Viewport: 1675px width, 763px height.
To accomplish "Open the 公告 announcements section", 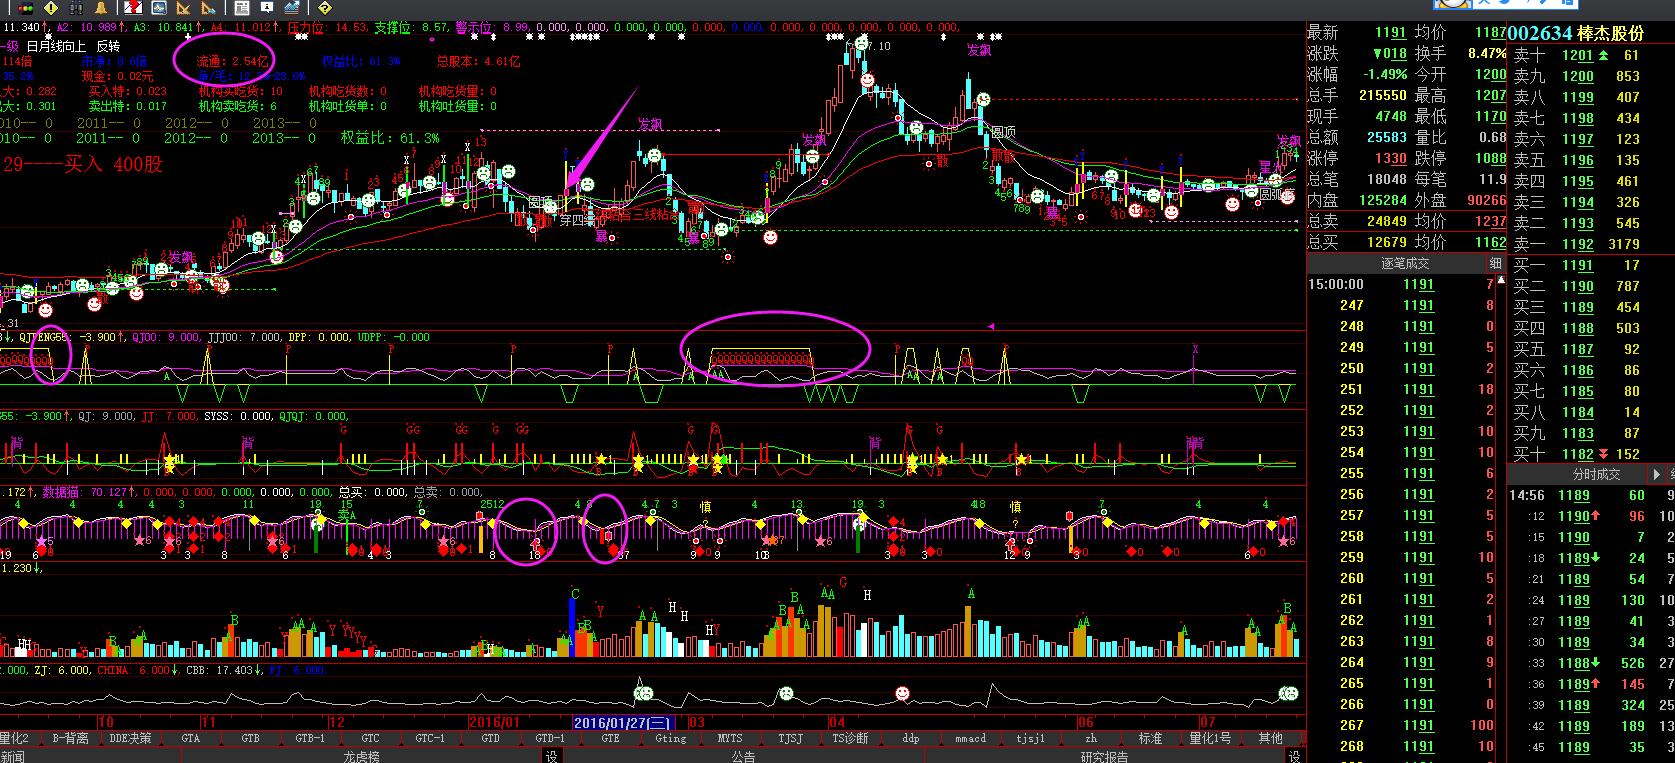I will point(743,756).
